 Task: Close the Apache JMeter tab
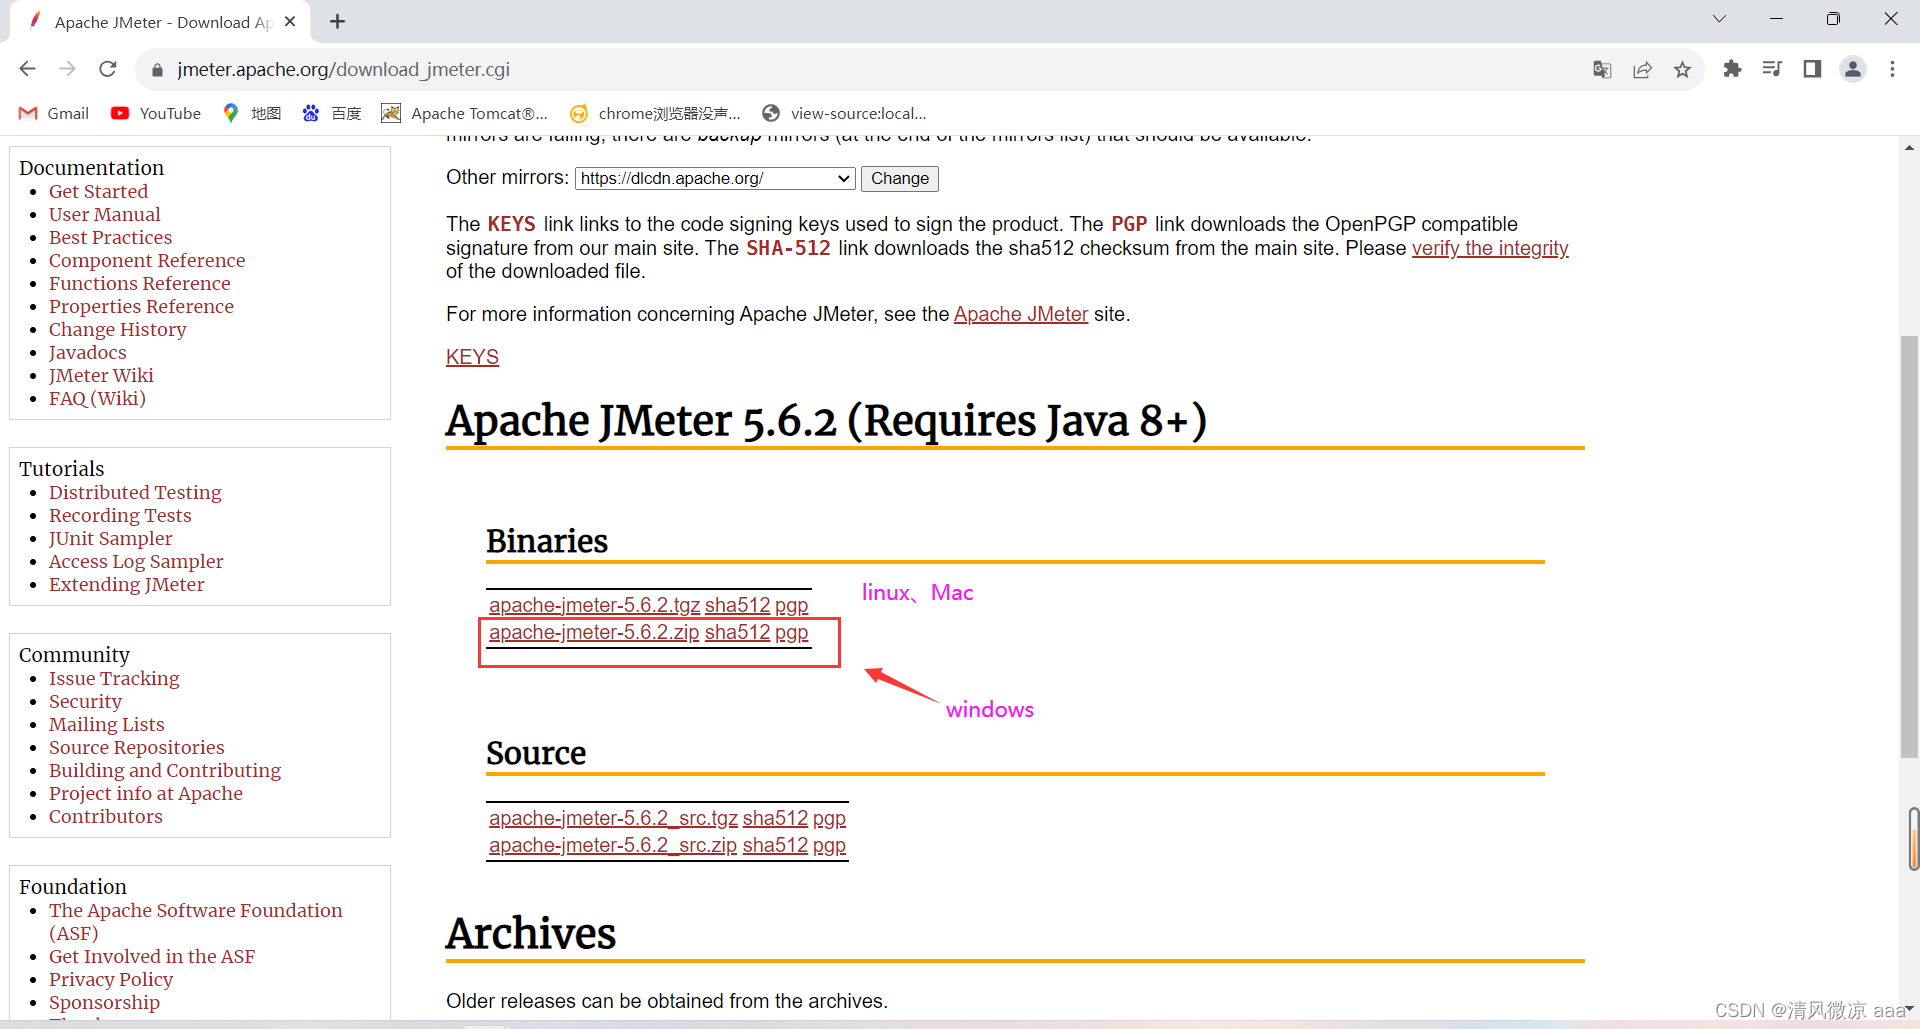pos(290,21)
